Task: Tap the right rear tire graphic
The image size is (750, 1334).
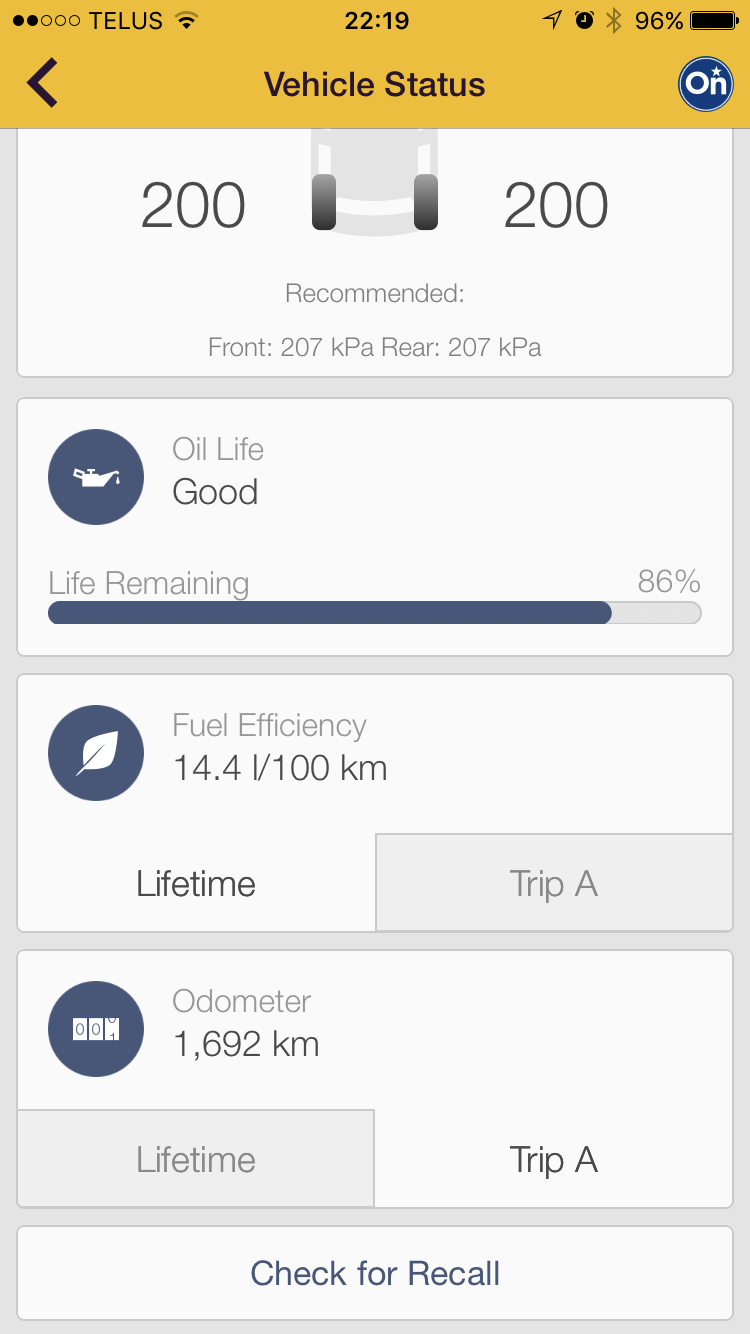Action: click(x=426, y=202)
